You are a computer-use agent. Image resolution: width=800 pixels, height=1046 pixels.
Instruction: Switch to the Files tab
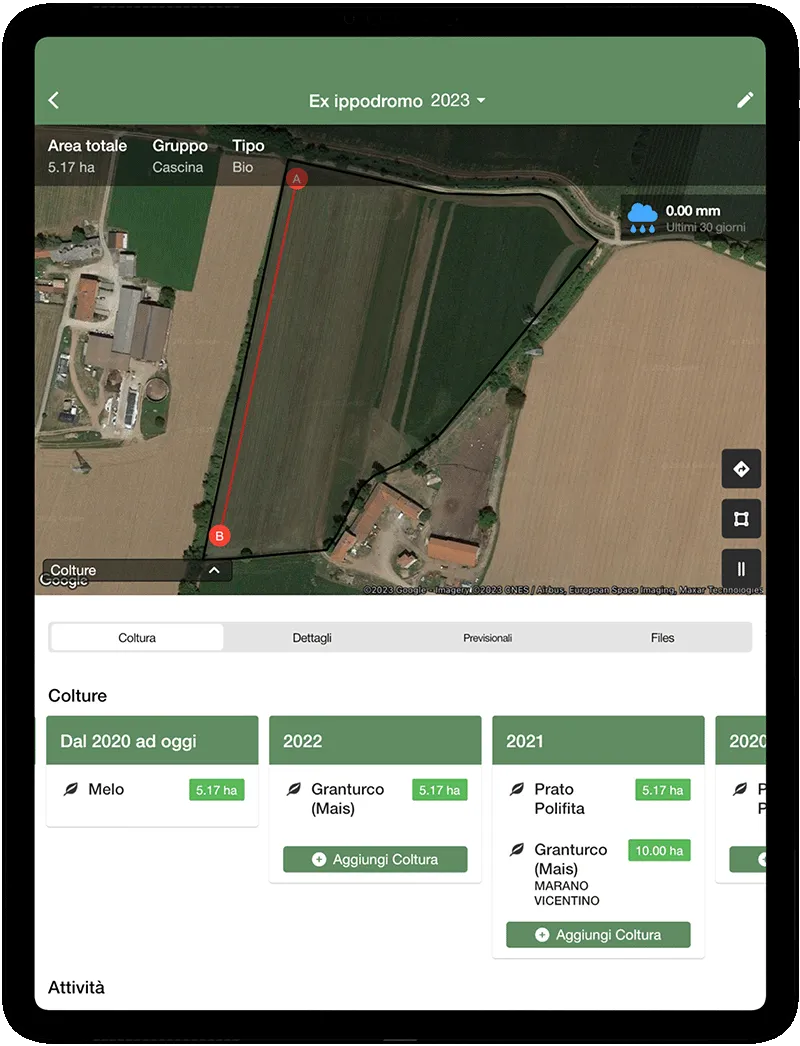pyautogui.click(x=663, y=638)
